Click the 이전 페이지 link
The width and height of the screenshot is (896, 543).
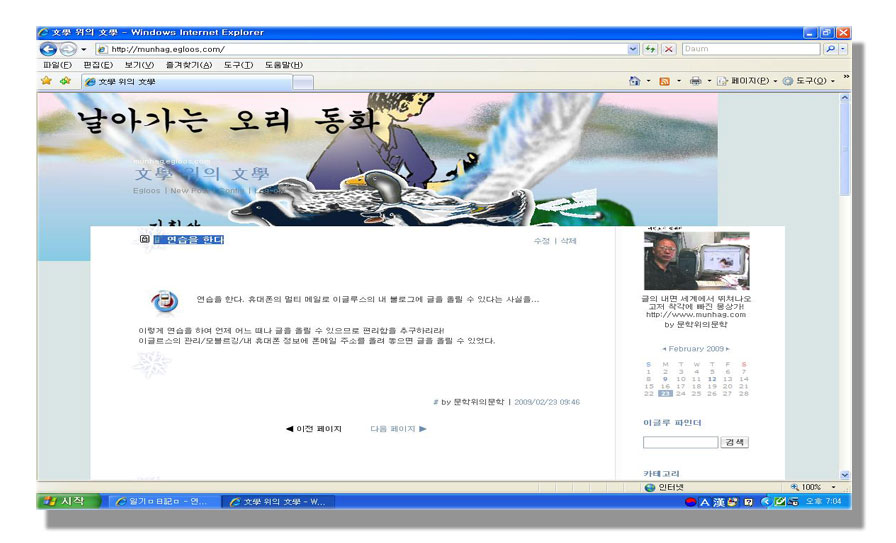click(314, 429)
